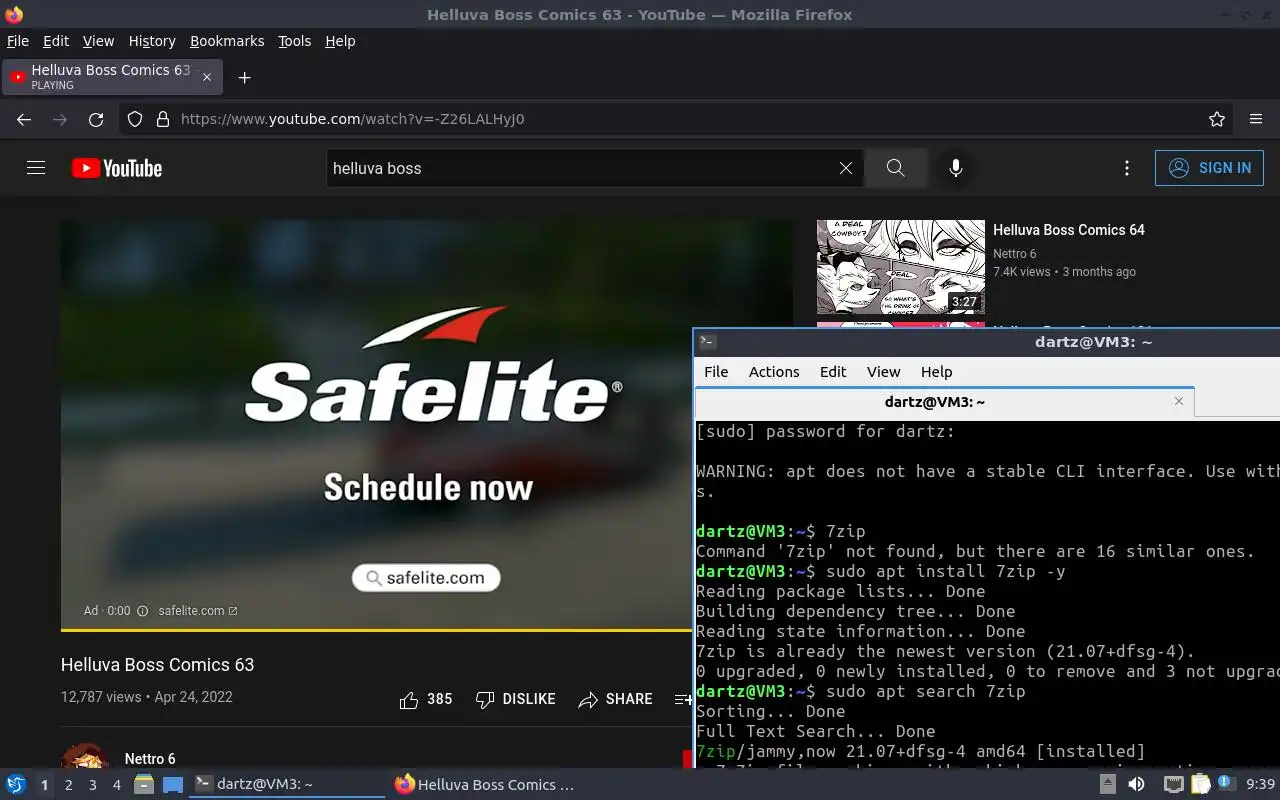Select the dartz@VM3 terminal tab

(x=944, y=402)
